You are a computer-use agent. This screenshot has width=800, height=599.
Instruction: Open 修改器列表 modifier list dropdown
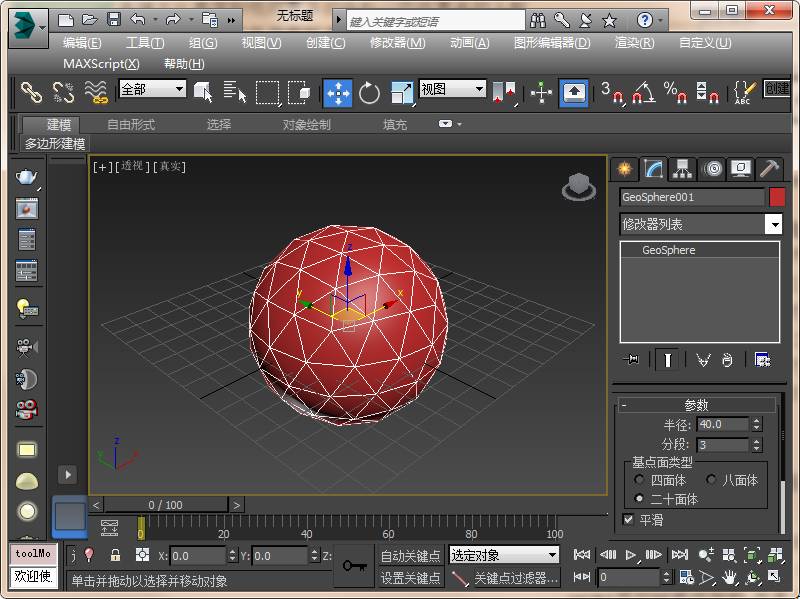coord(701,224)
